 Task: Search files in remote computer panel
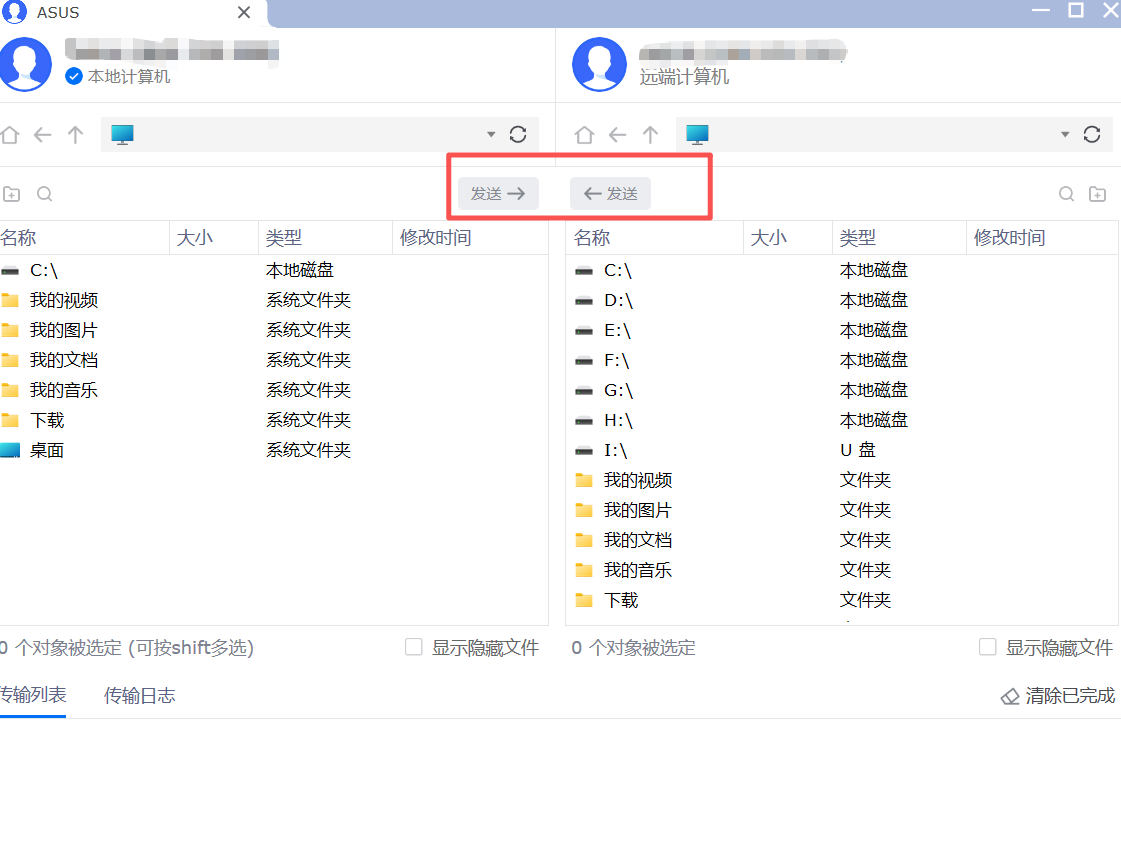tap(1066, 194)
